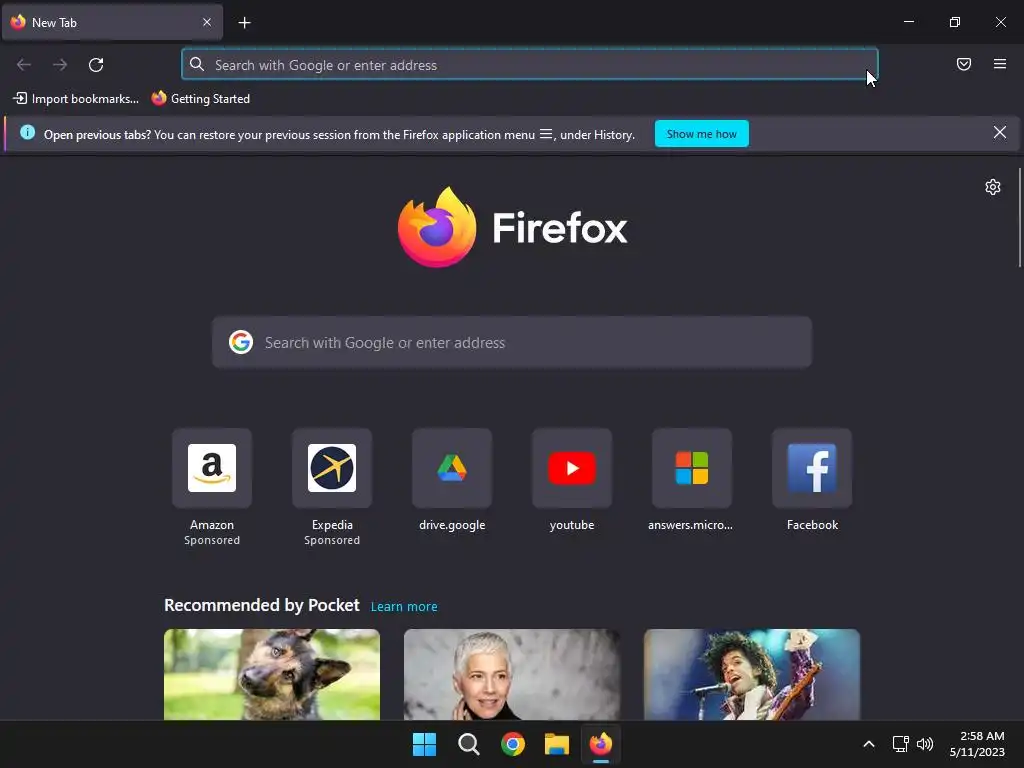The image size is (1024, 768).
Task: Reload the current page
Action: pos(96,65)
